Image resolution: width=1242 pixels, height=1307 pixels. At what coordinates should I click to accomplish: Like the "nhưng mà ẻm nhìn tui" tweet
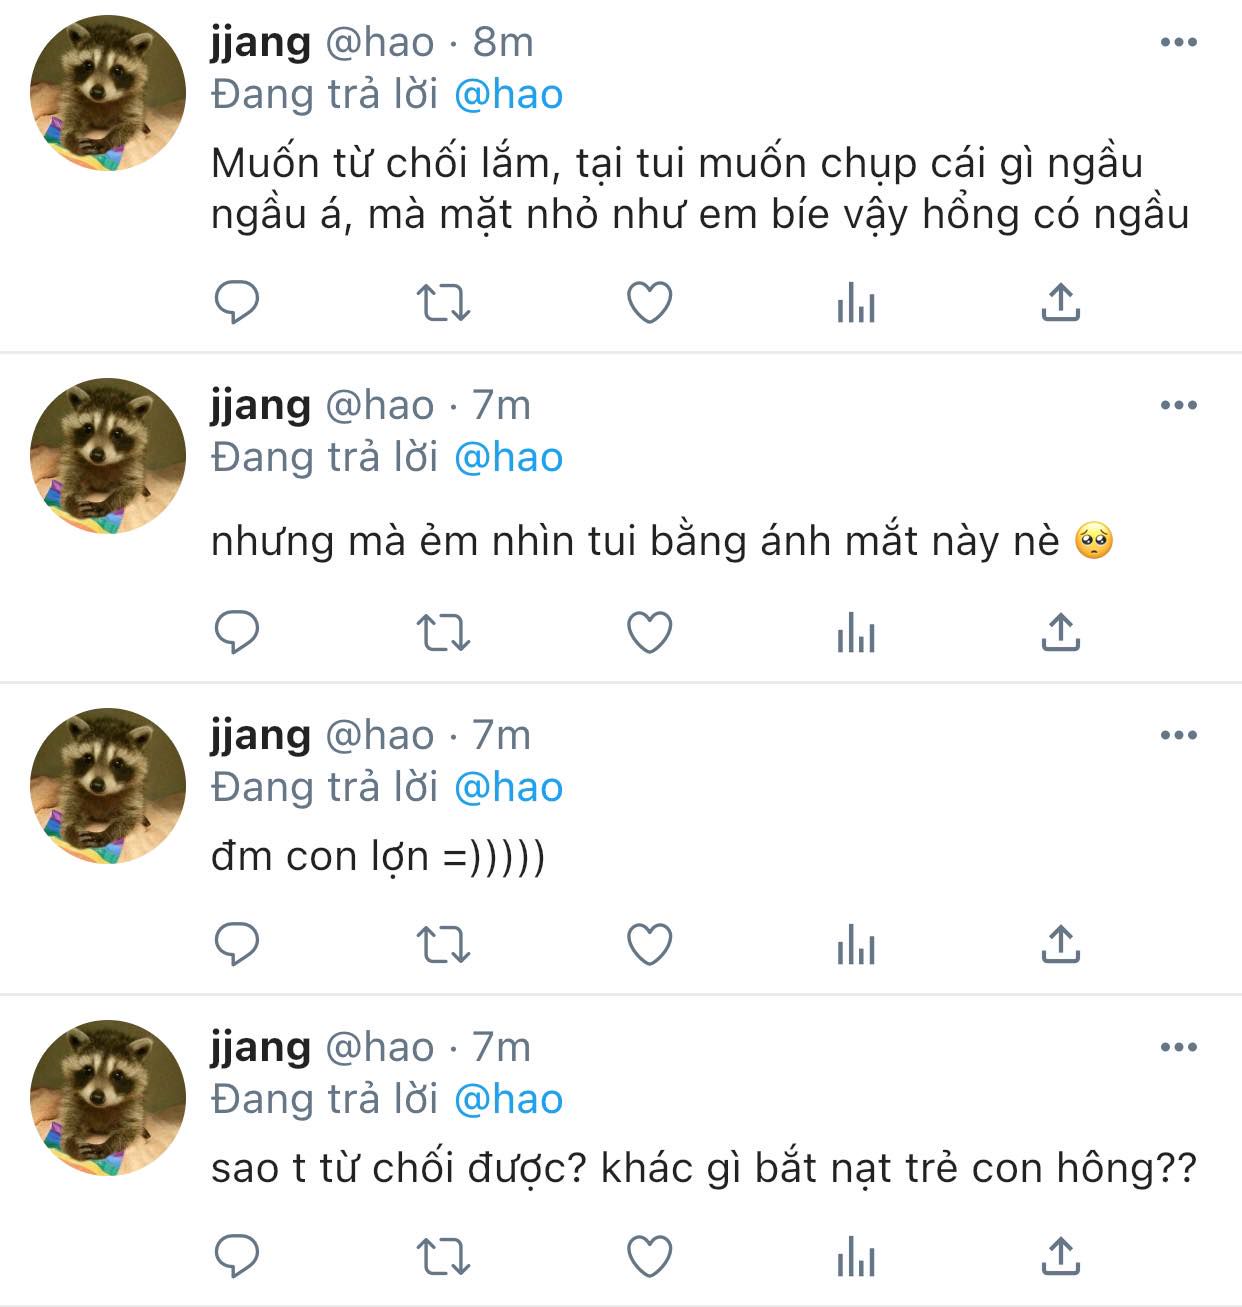[649, 632]
